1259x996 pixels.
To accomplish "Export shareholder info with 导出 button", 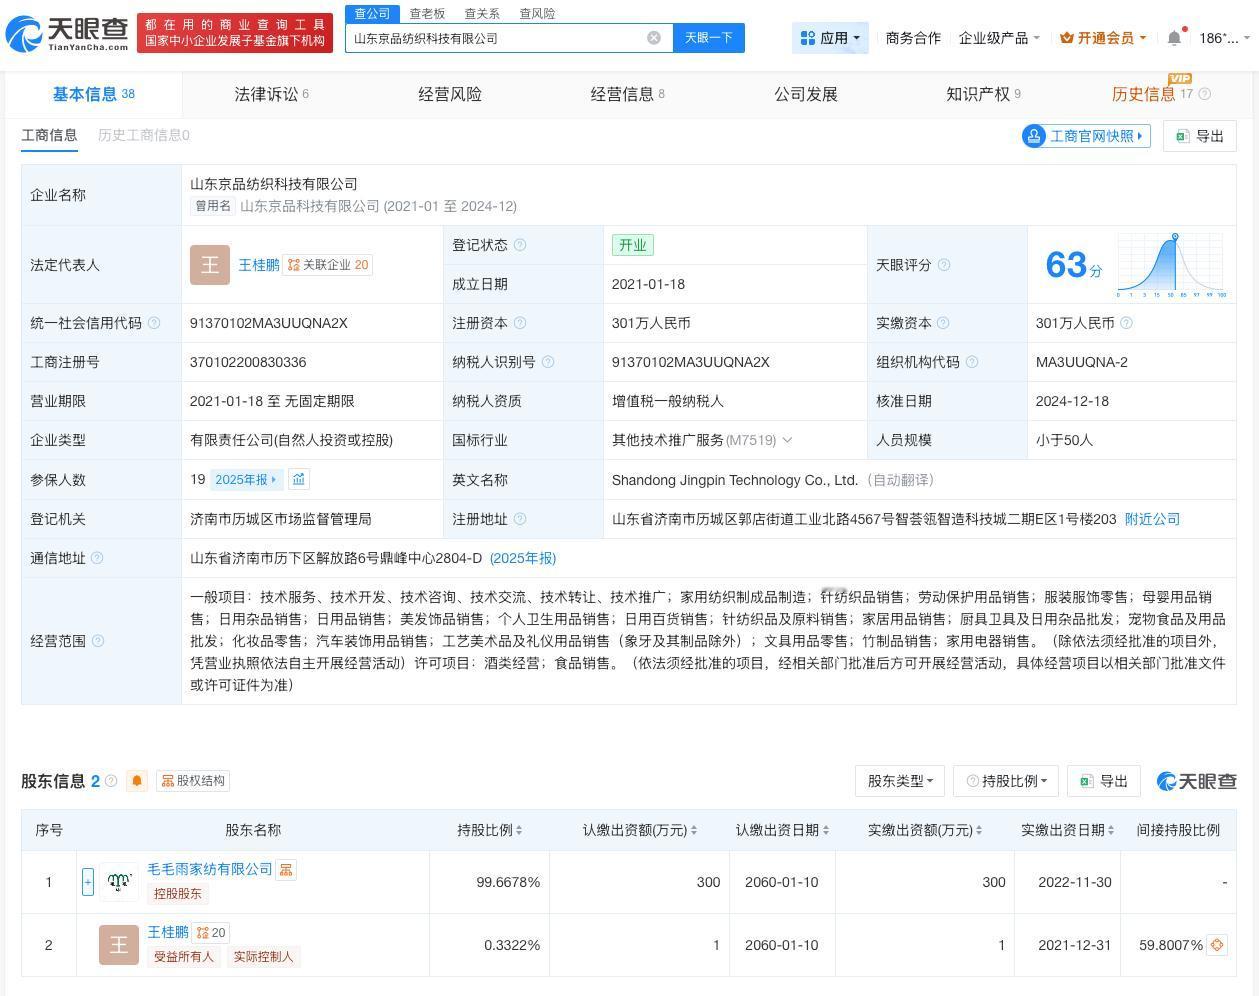I will click(1104, 781).
